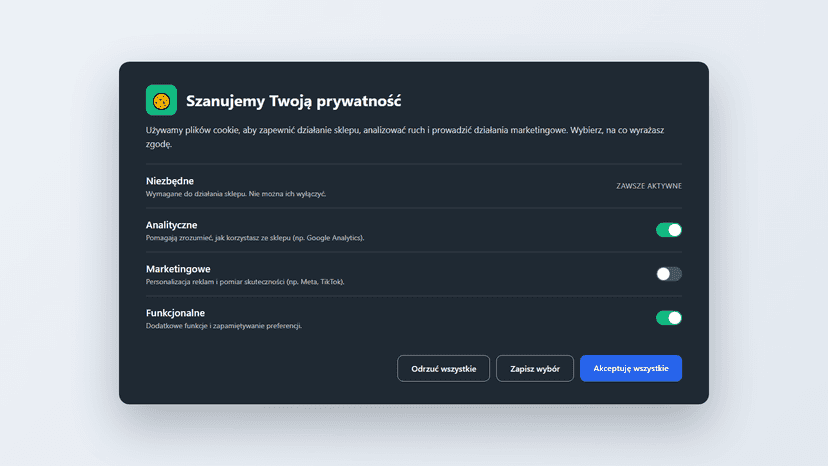Screen dimensions: 828x466
Task: Disable the Analityczne cookies toggle
Action: click(669, 230)
